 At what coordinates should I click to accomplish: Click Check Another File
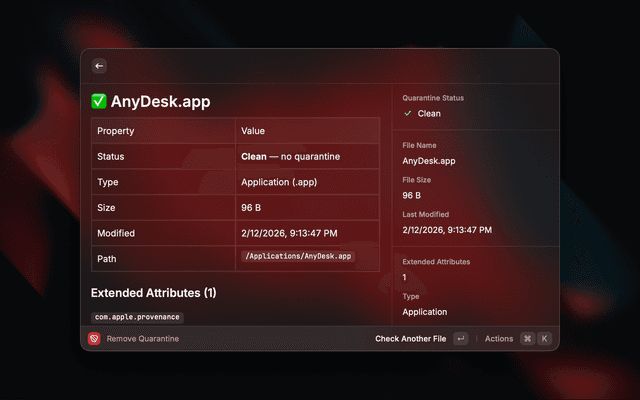coord(410,339)
